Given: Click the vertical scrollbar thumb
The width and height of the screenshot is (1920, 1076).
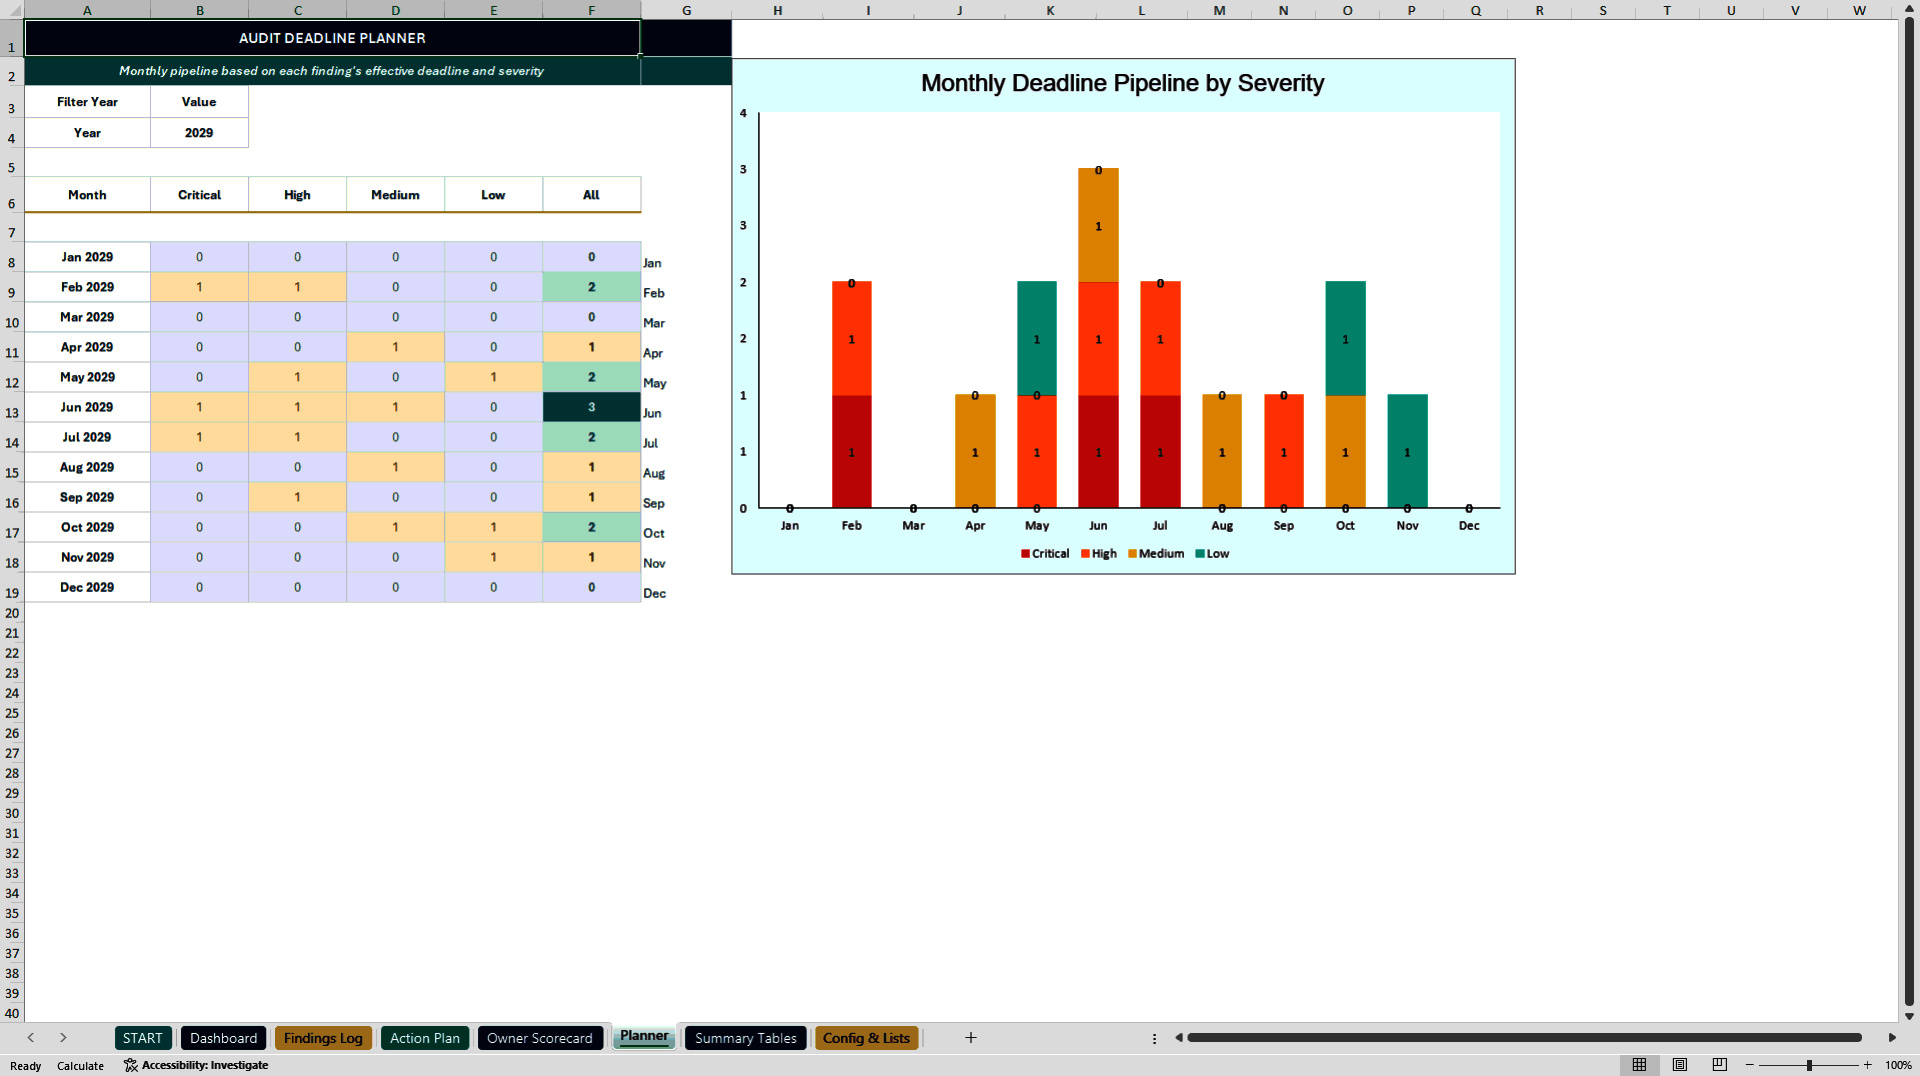Looking at the screenshot, I should (x=1909, y=510).
